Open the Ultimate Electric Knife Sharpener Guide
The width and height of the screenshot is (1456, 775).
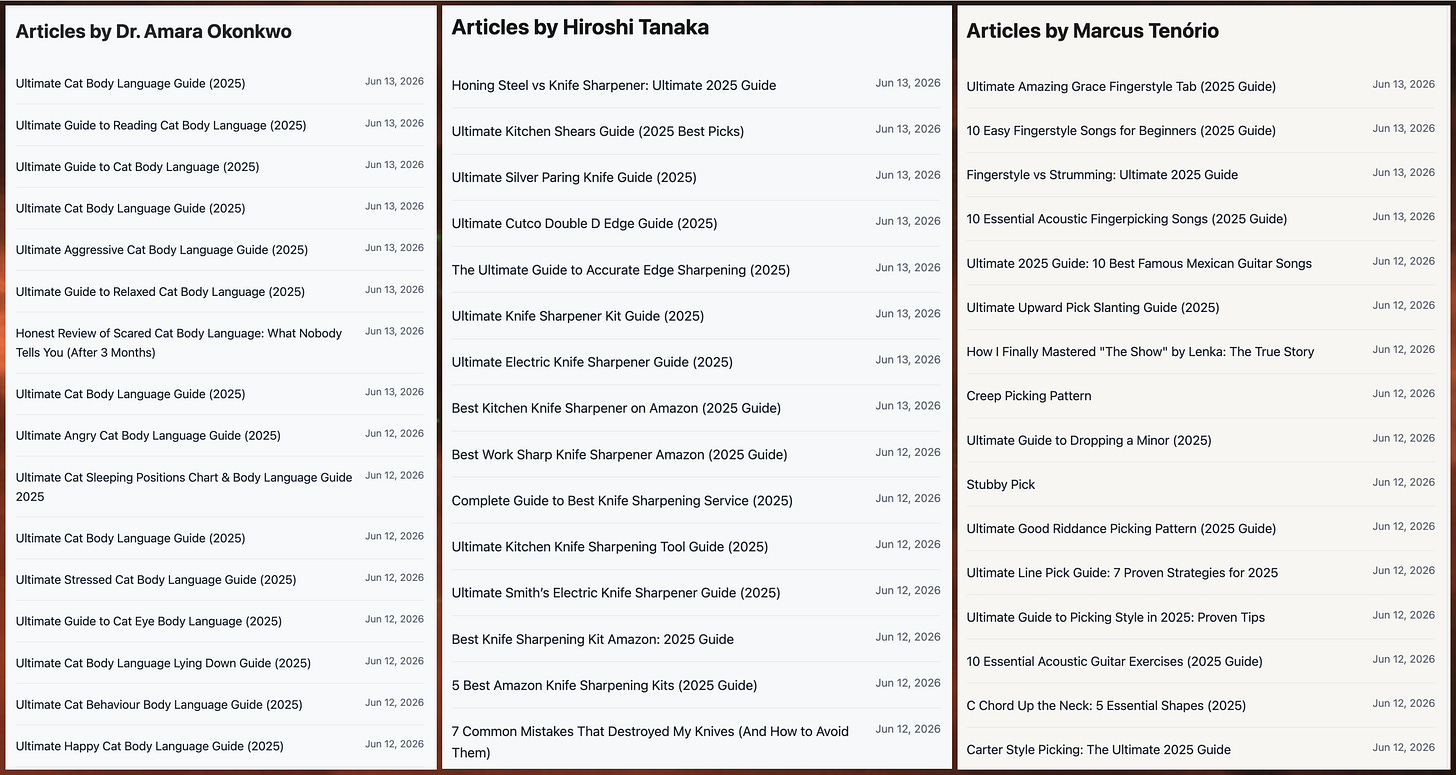pos(592,362)
